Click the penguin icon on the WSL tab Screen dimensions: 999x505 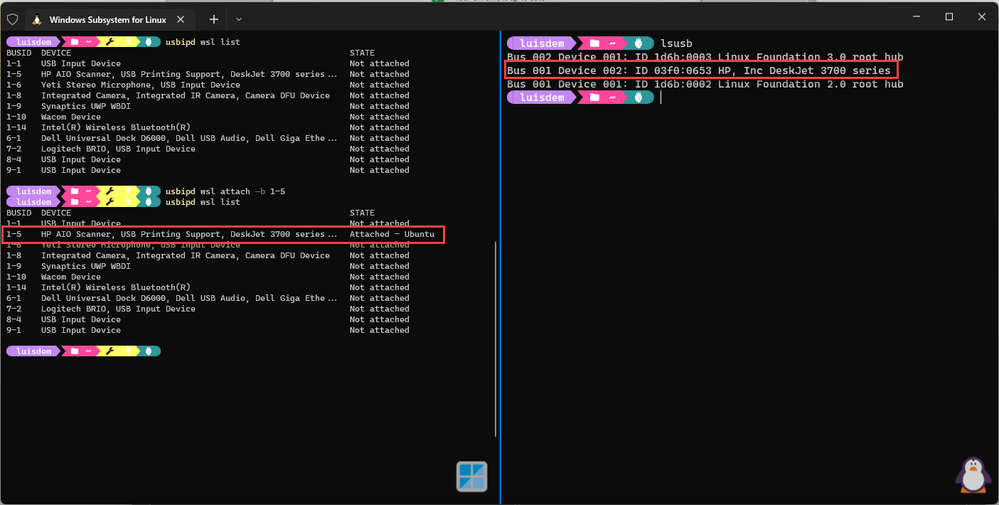tap(37, 20)
